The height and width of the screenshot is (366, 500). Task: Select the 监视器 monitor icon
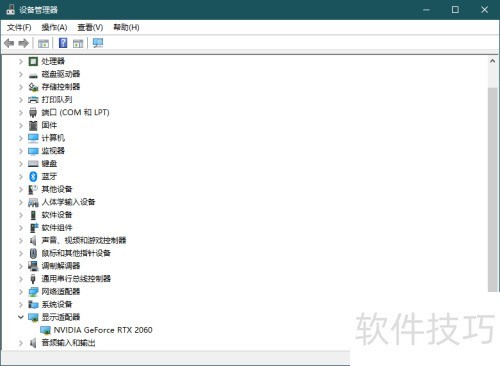point(33,151)
